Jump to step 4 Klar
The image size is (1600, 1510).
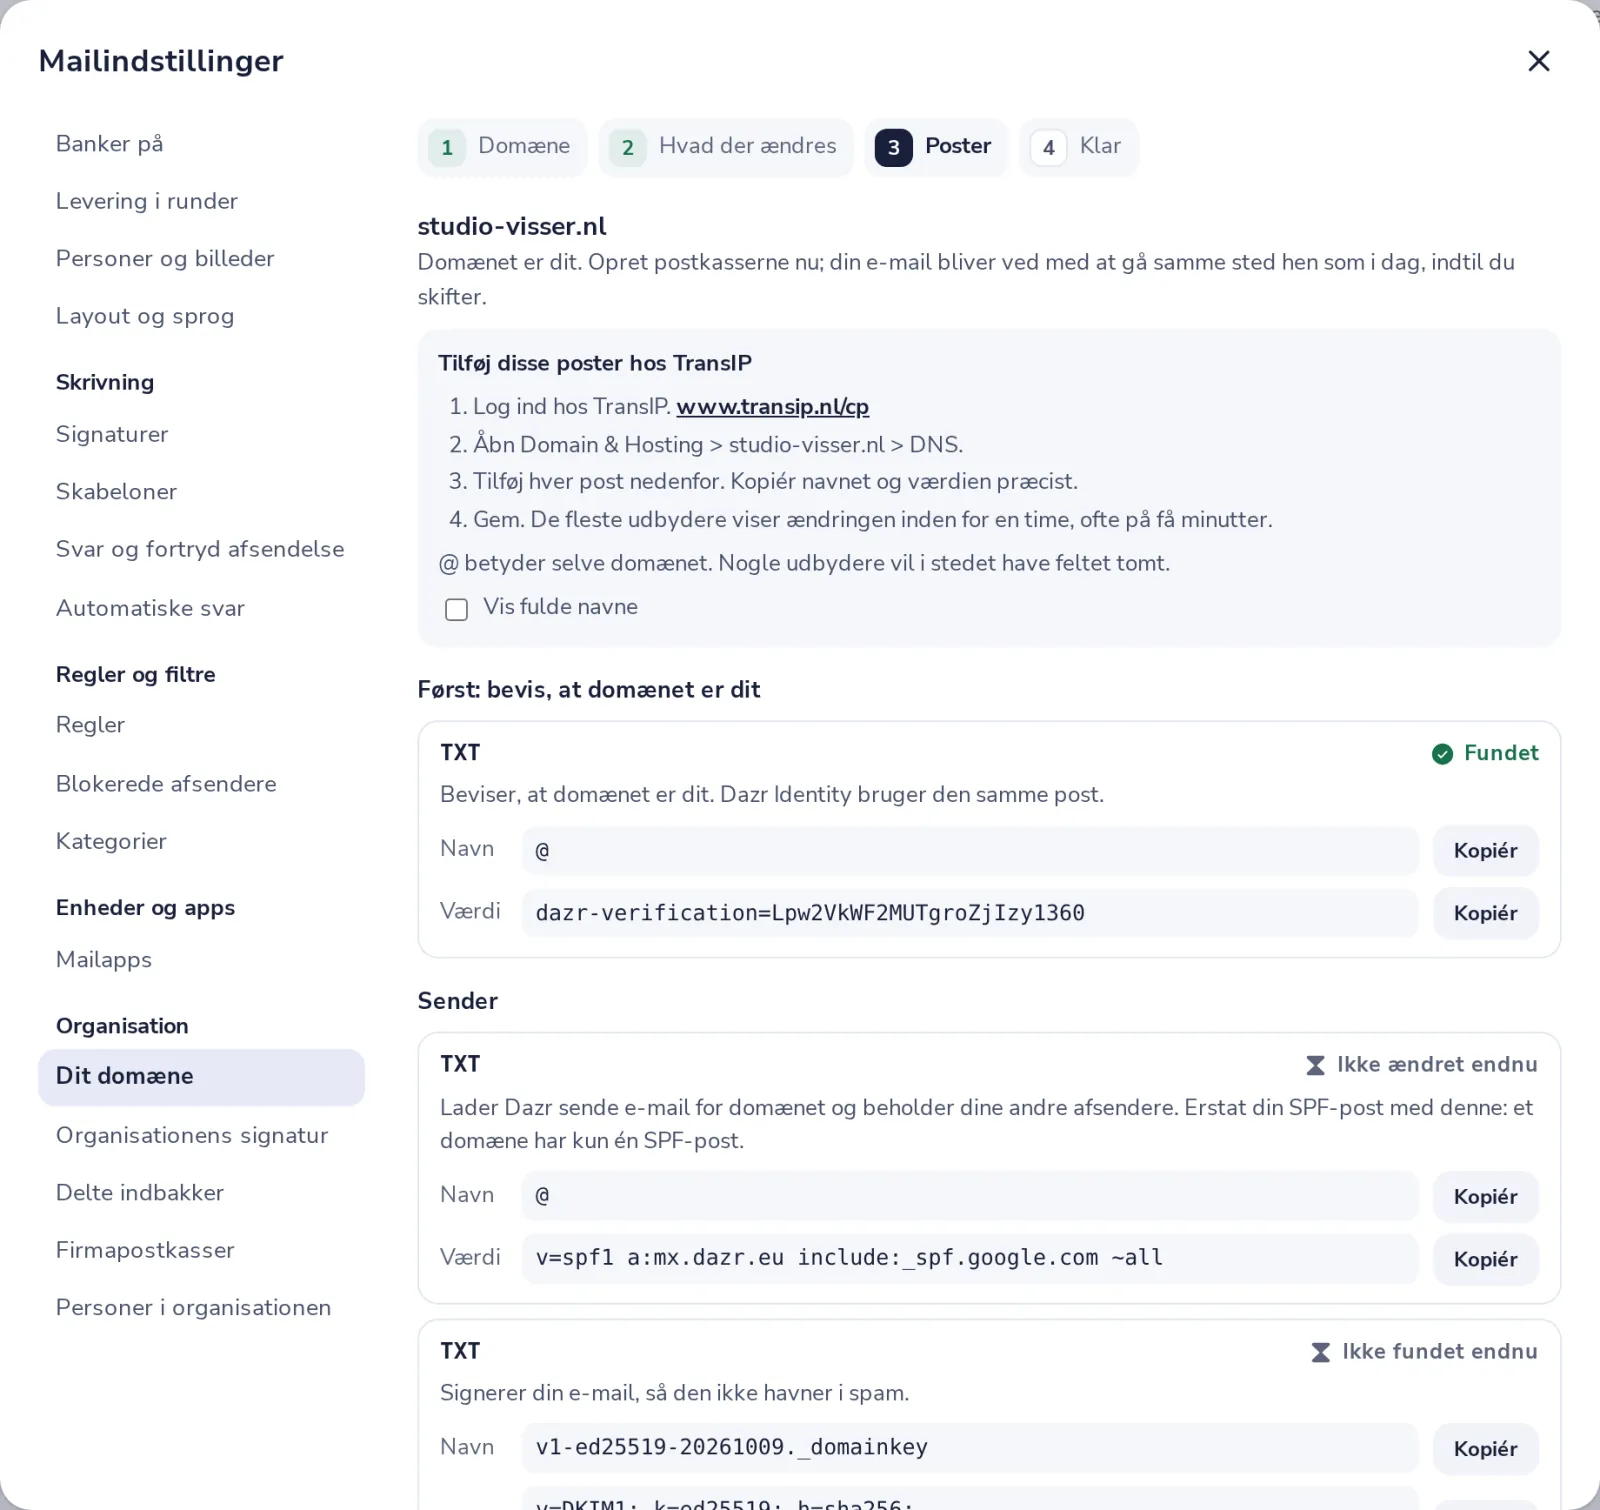(1079, 147)
